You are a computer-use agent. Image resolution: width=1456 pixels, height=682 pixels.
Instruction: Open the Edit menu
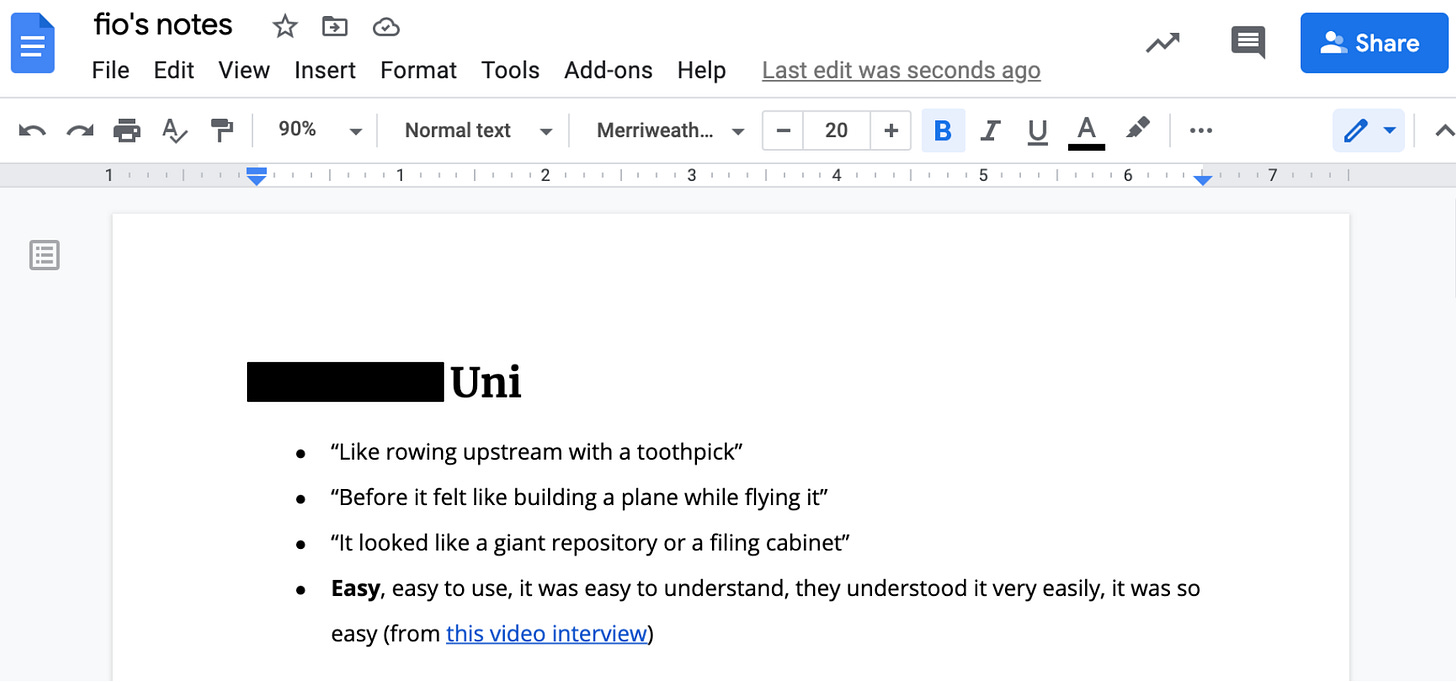(x=174, y=70)
